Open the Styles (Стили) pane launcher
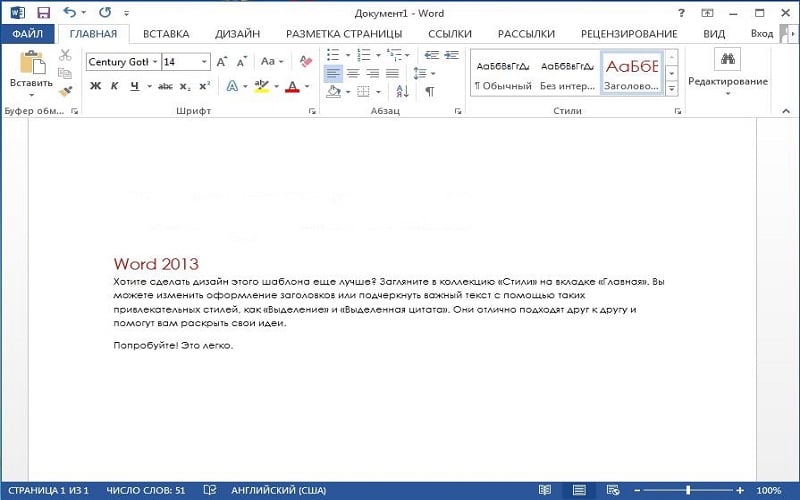800x500 pixels. [678, 111]
